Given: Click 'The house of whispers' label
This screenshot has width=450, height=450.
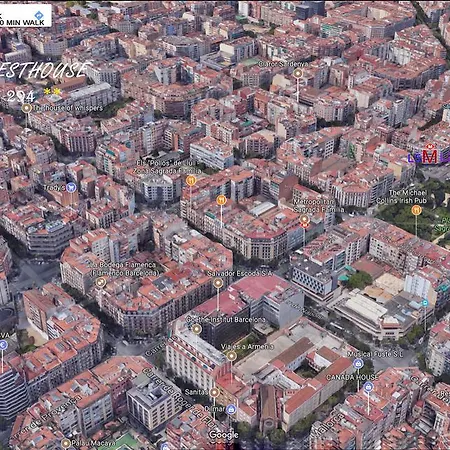Looking at the screenshot, I should [x=68, y=108].
